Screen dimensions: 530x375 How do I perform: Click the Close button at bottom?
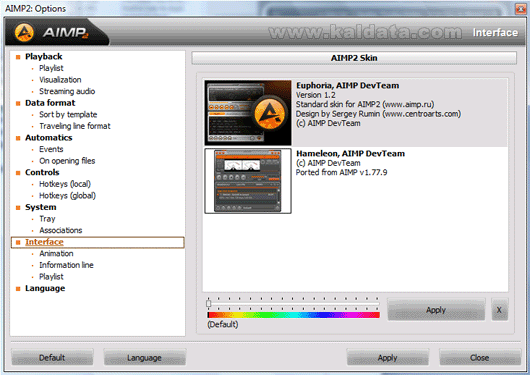coord(480,357)
